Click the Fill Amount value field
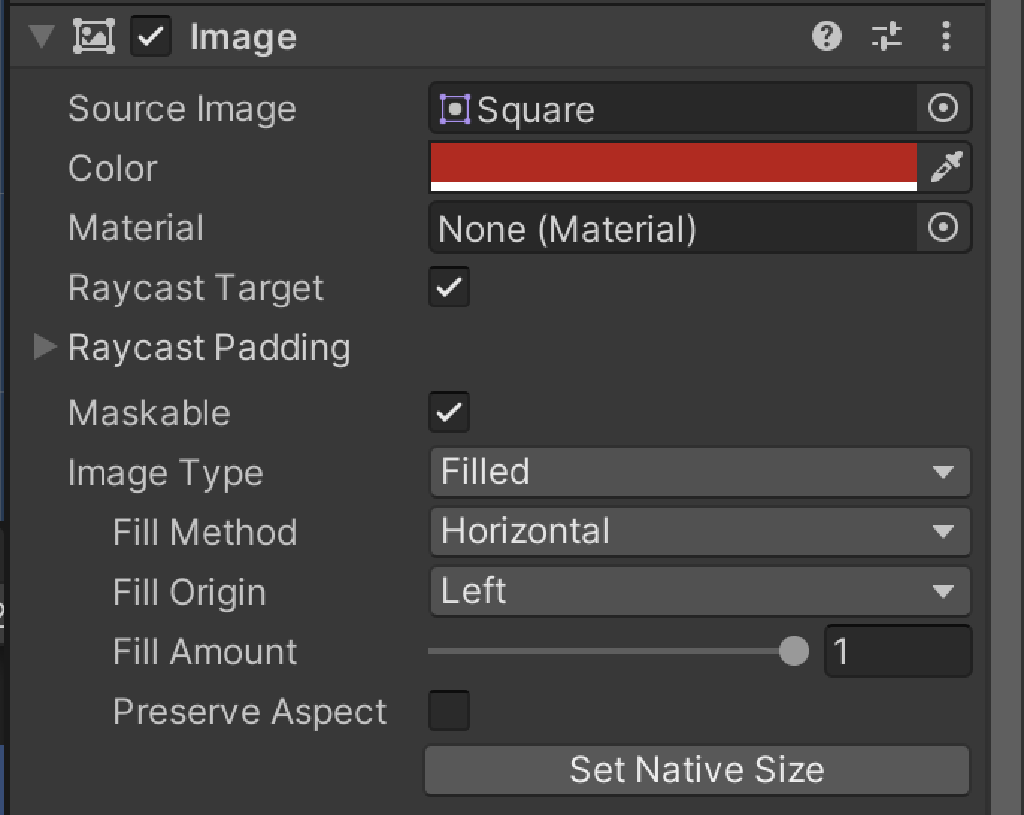 (x=897, y=652)
